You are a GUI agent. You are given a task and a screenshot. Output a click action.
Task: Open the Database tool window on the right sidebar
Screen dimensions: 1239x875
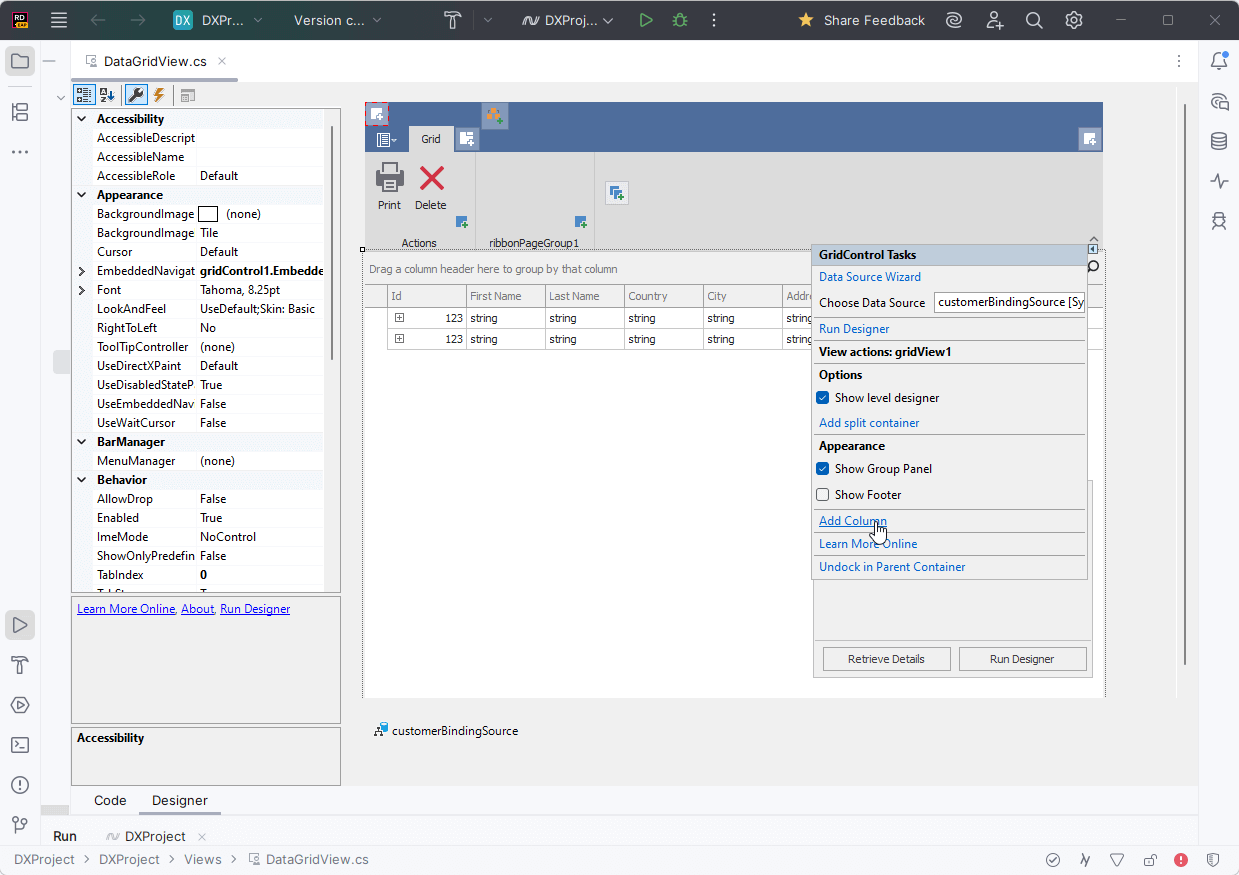tap(1219, 141)
